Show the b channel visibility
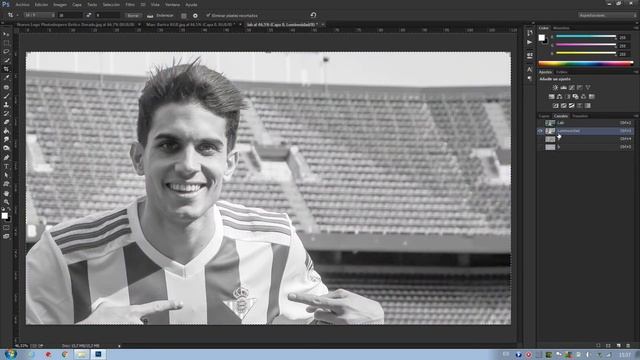The image size is (640, 360). tap(540, 147)
